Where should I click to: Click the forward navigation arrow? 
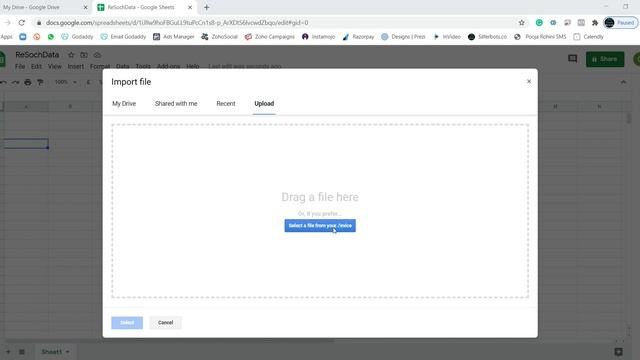click(7, 23)
